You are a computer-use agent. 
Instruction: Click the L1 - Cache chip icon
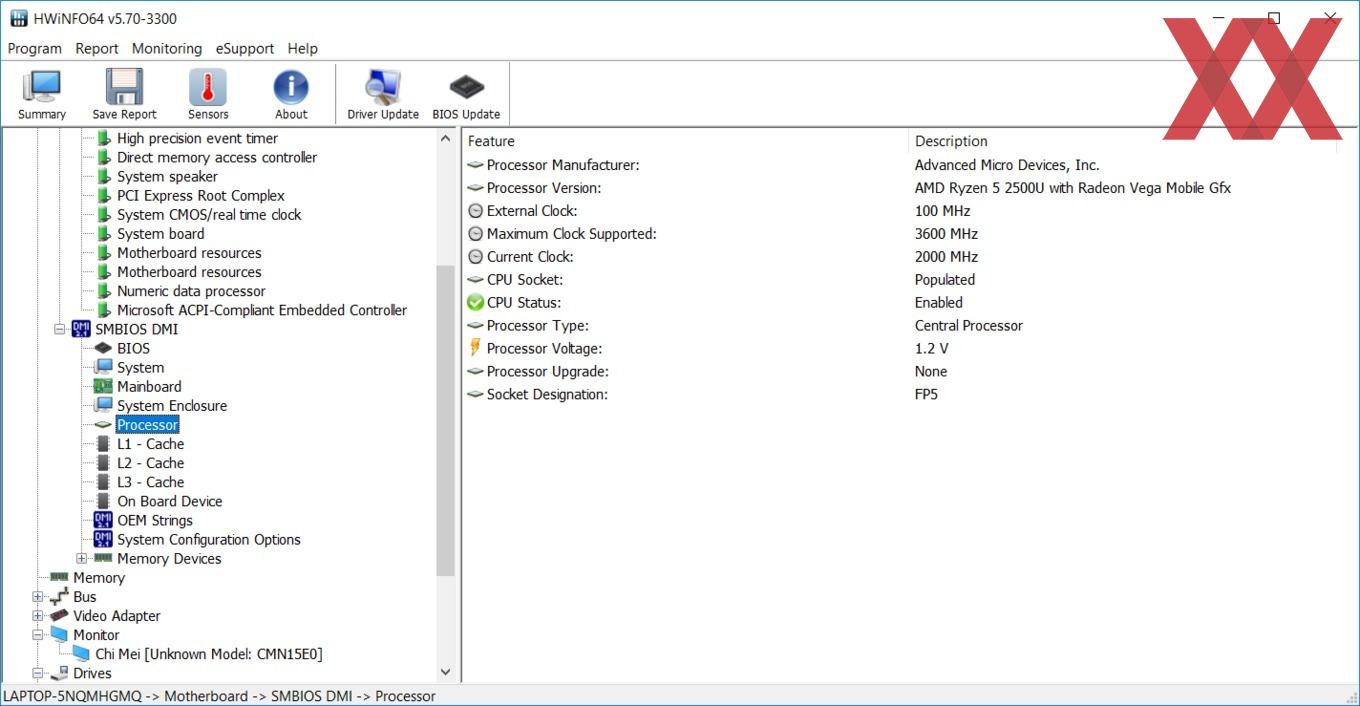[x=103, y=444]
